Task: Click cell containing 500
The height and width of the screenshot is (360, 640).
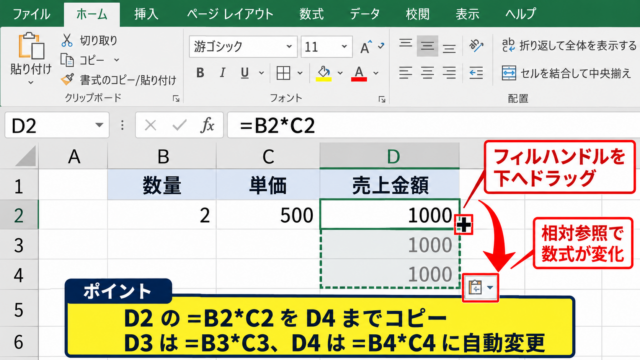Action: (268, 215)
